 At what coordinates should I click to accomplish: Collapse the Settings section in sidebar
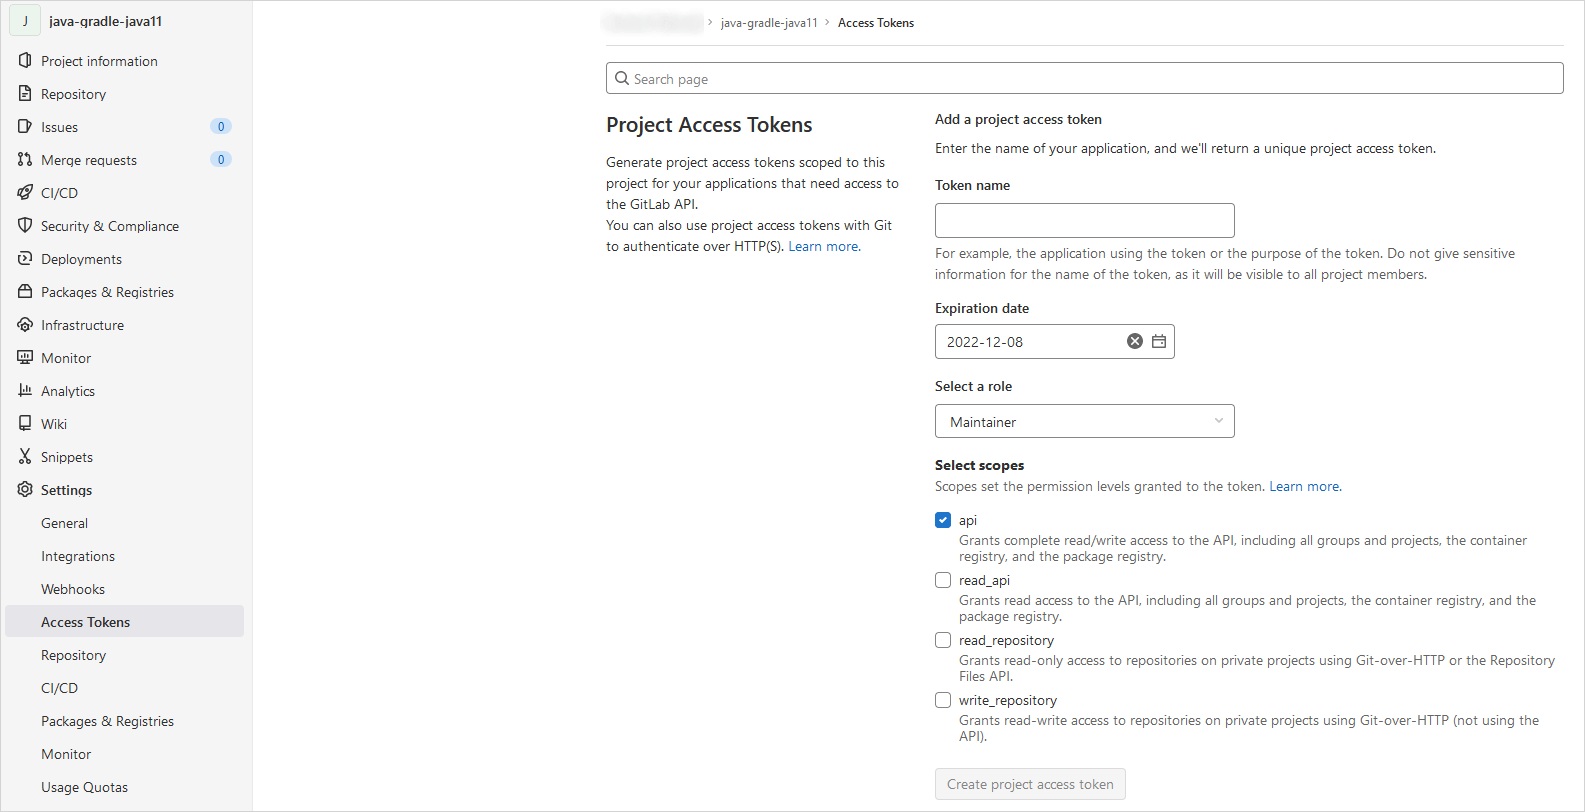[x=66, y=490]
